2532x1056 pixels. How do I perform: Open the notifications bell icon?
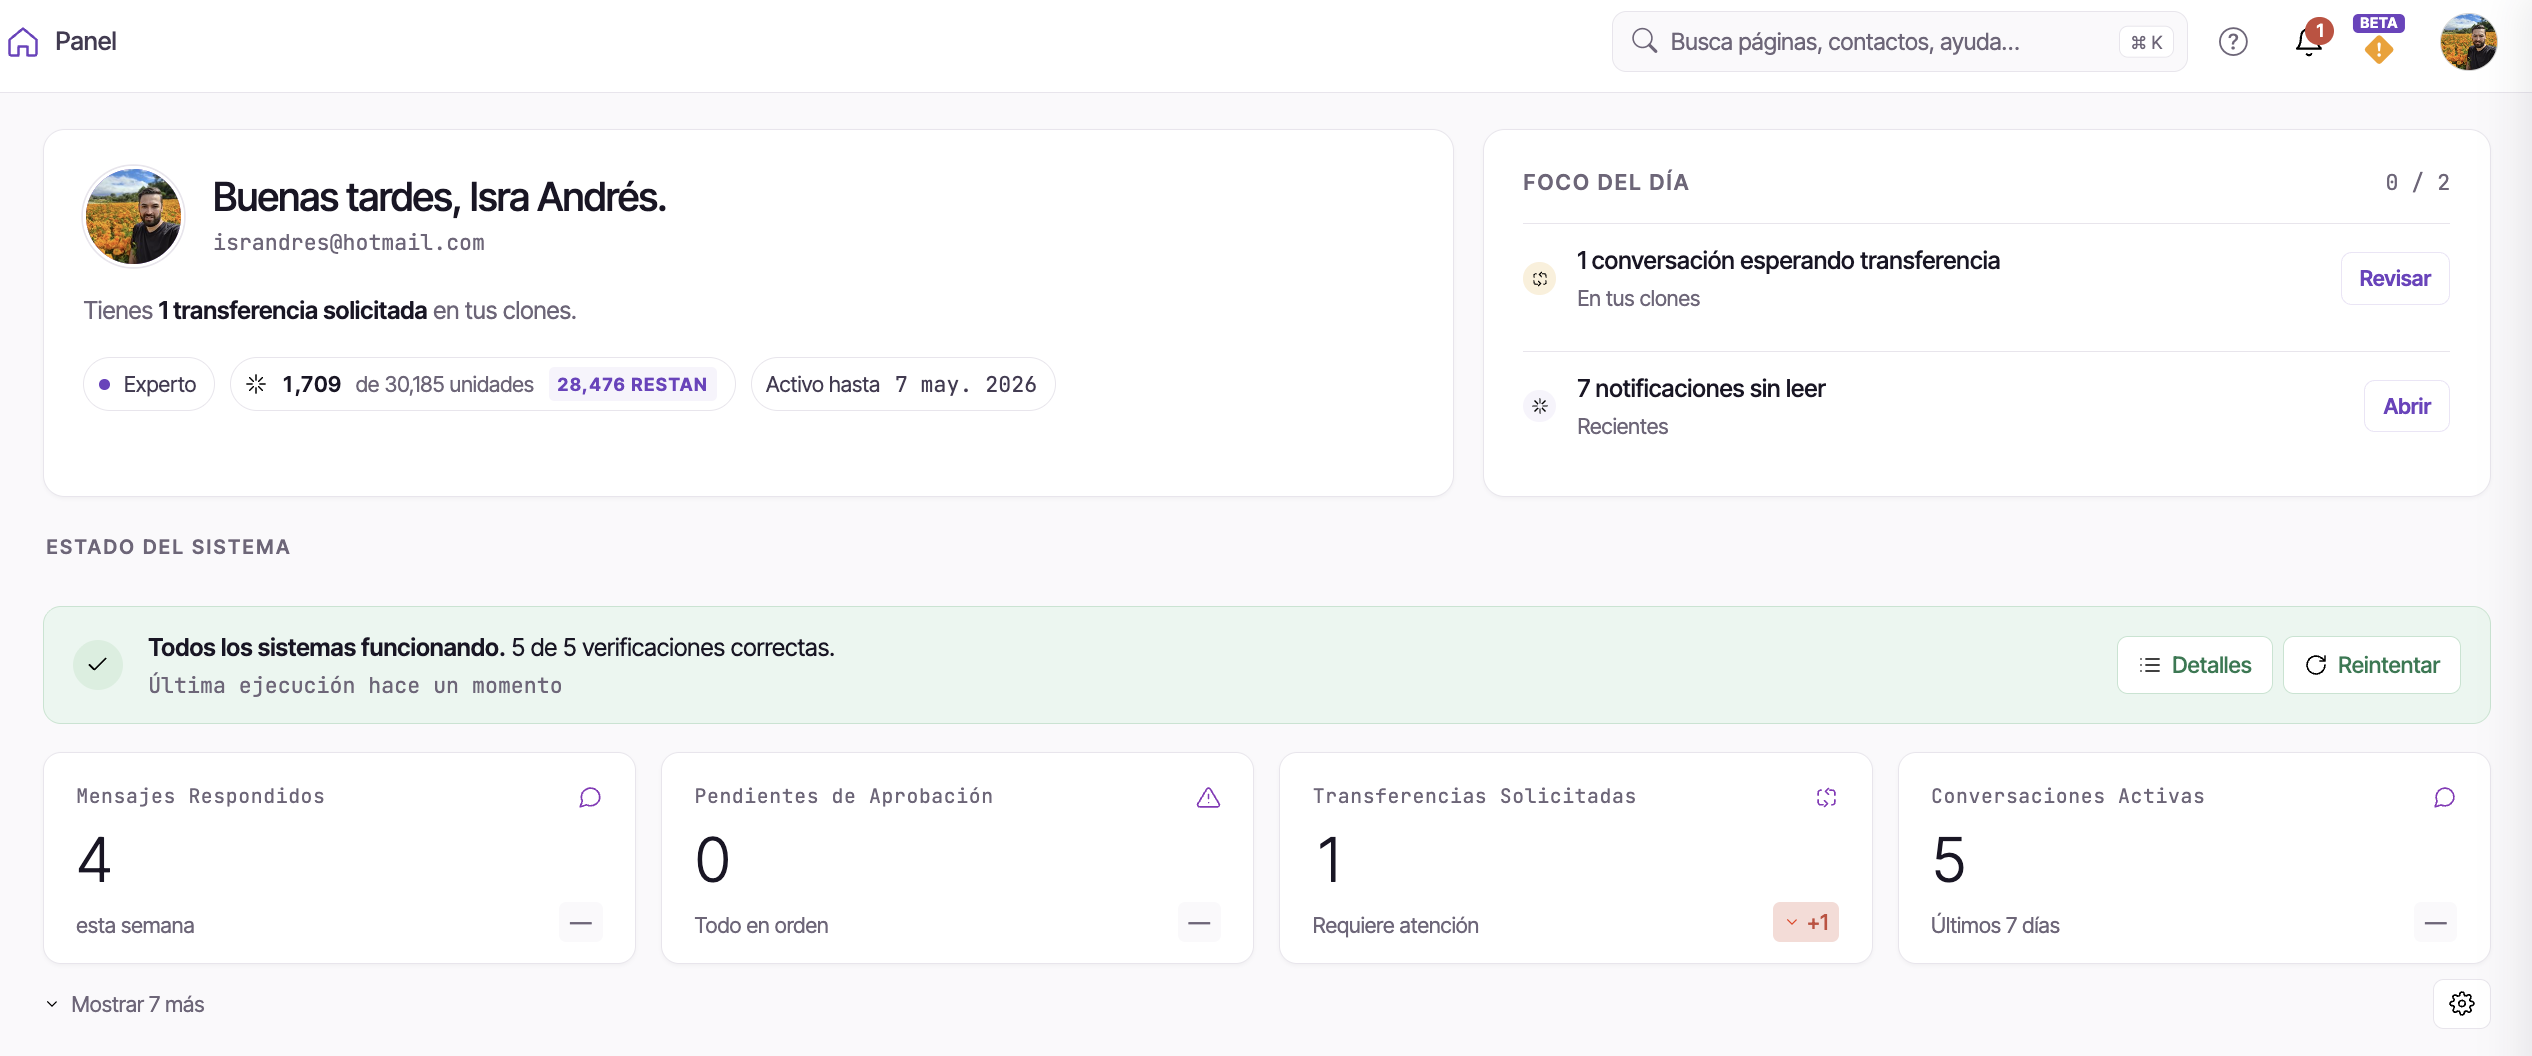tap(2308, 42)
